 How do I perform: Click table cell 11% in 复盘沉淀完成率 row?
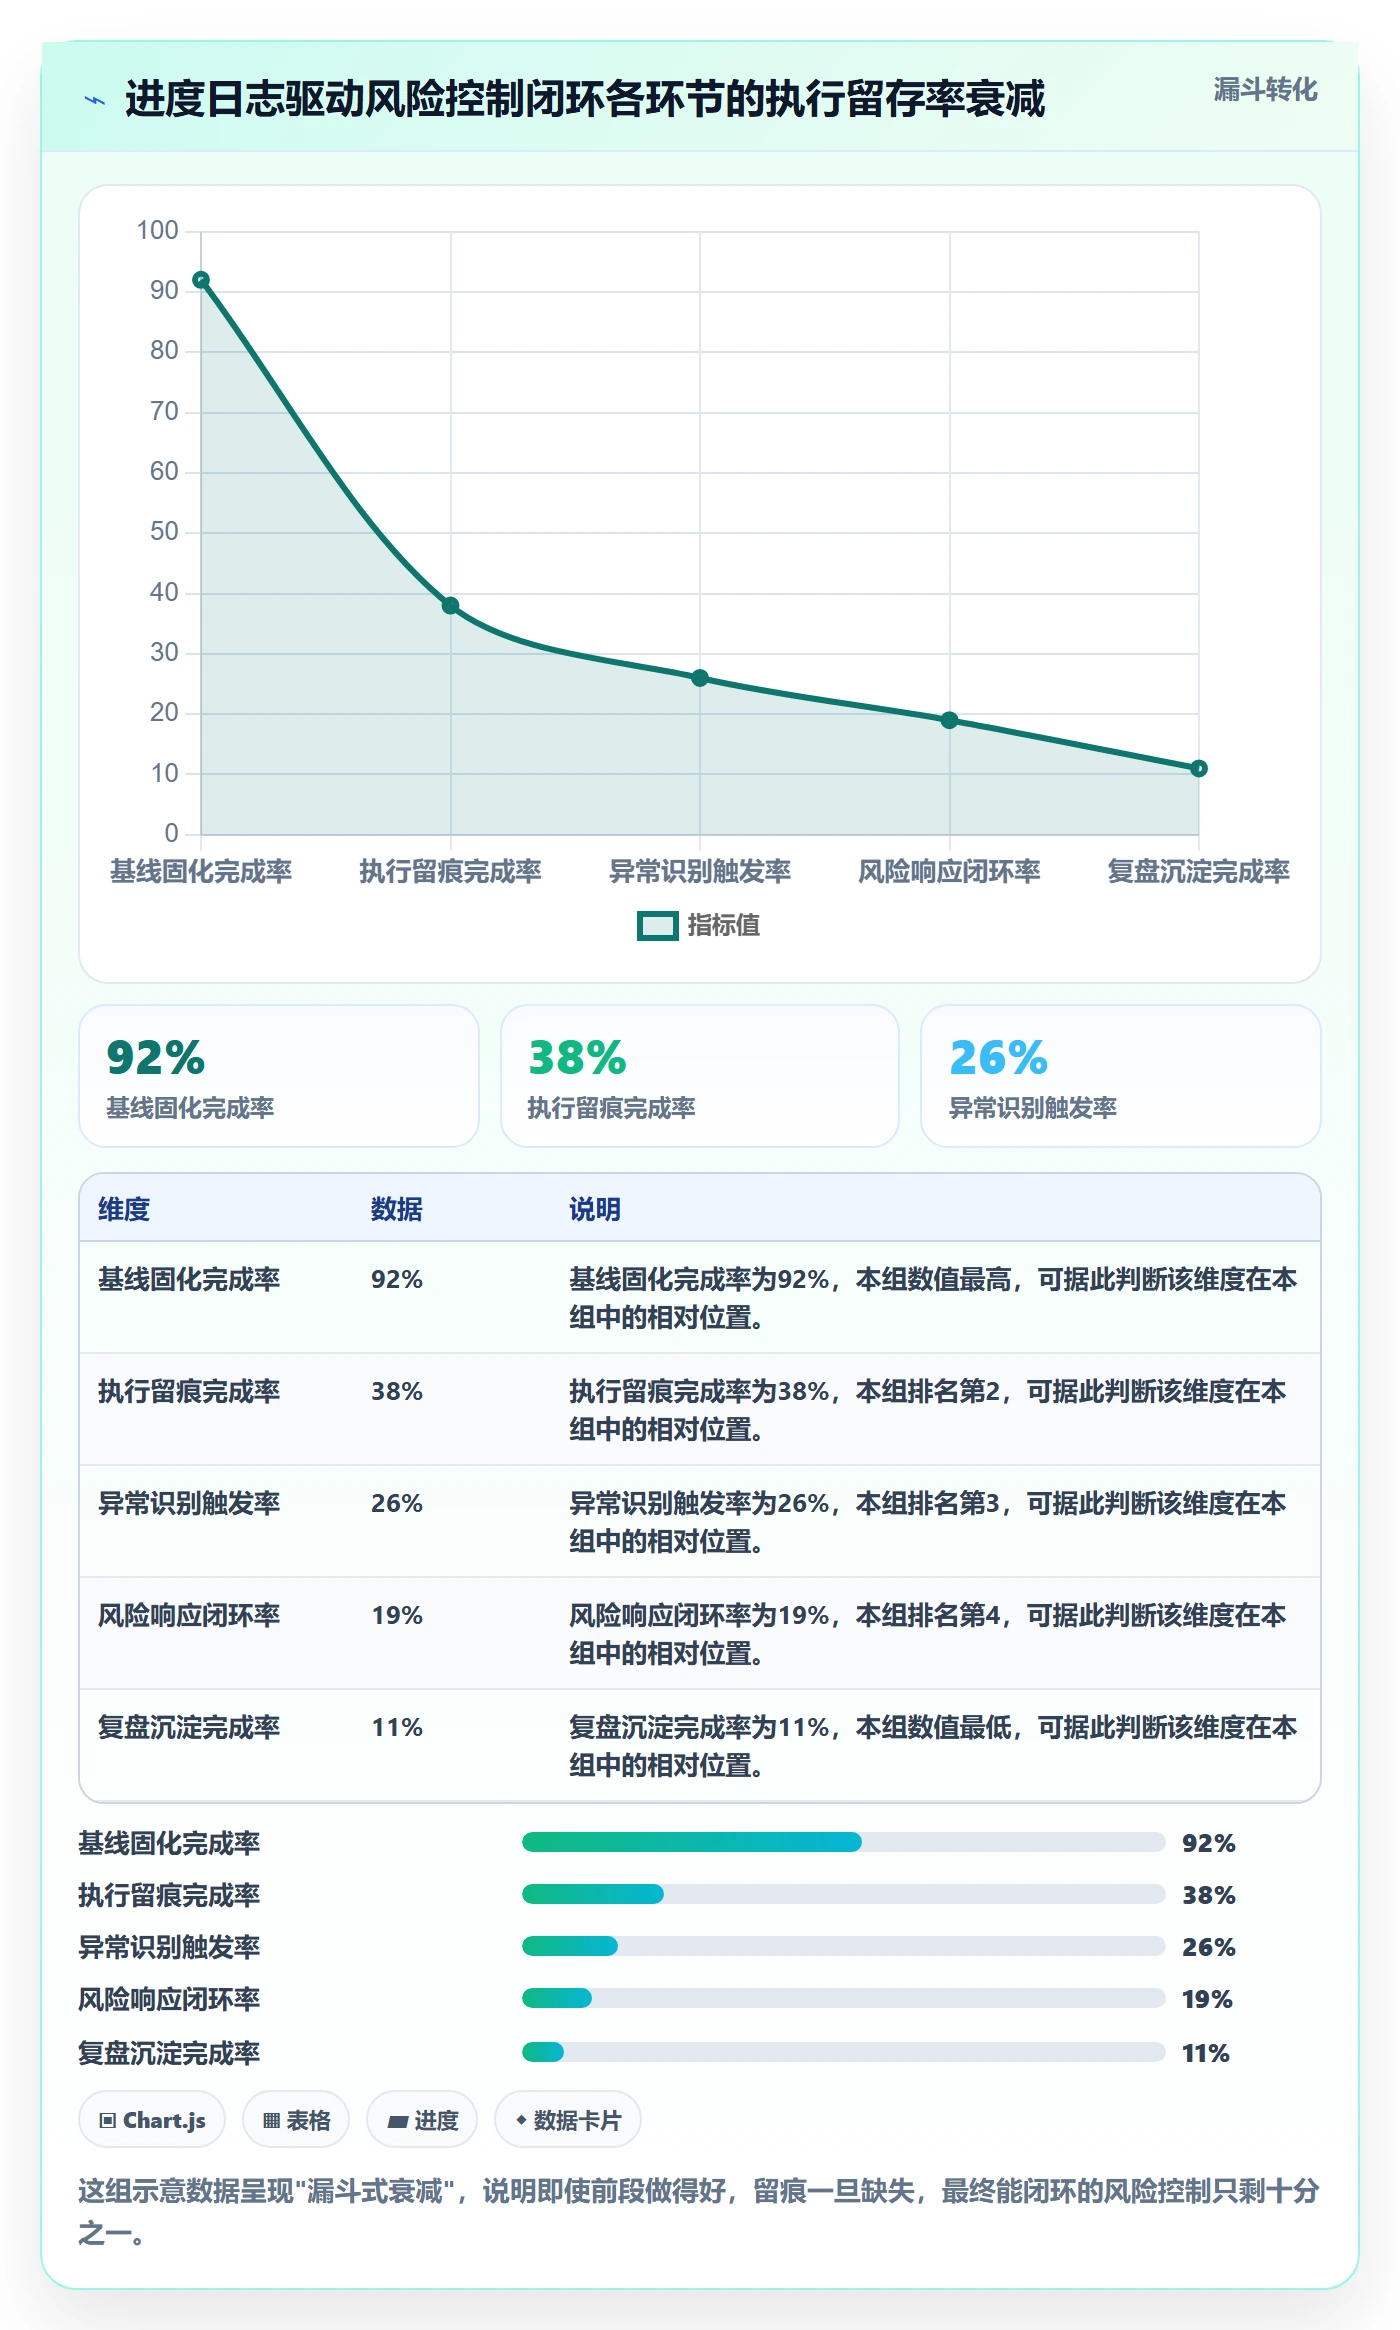click(397, 1727)
